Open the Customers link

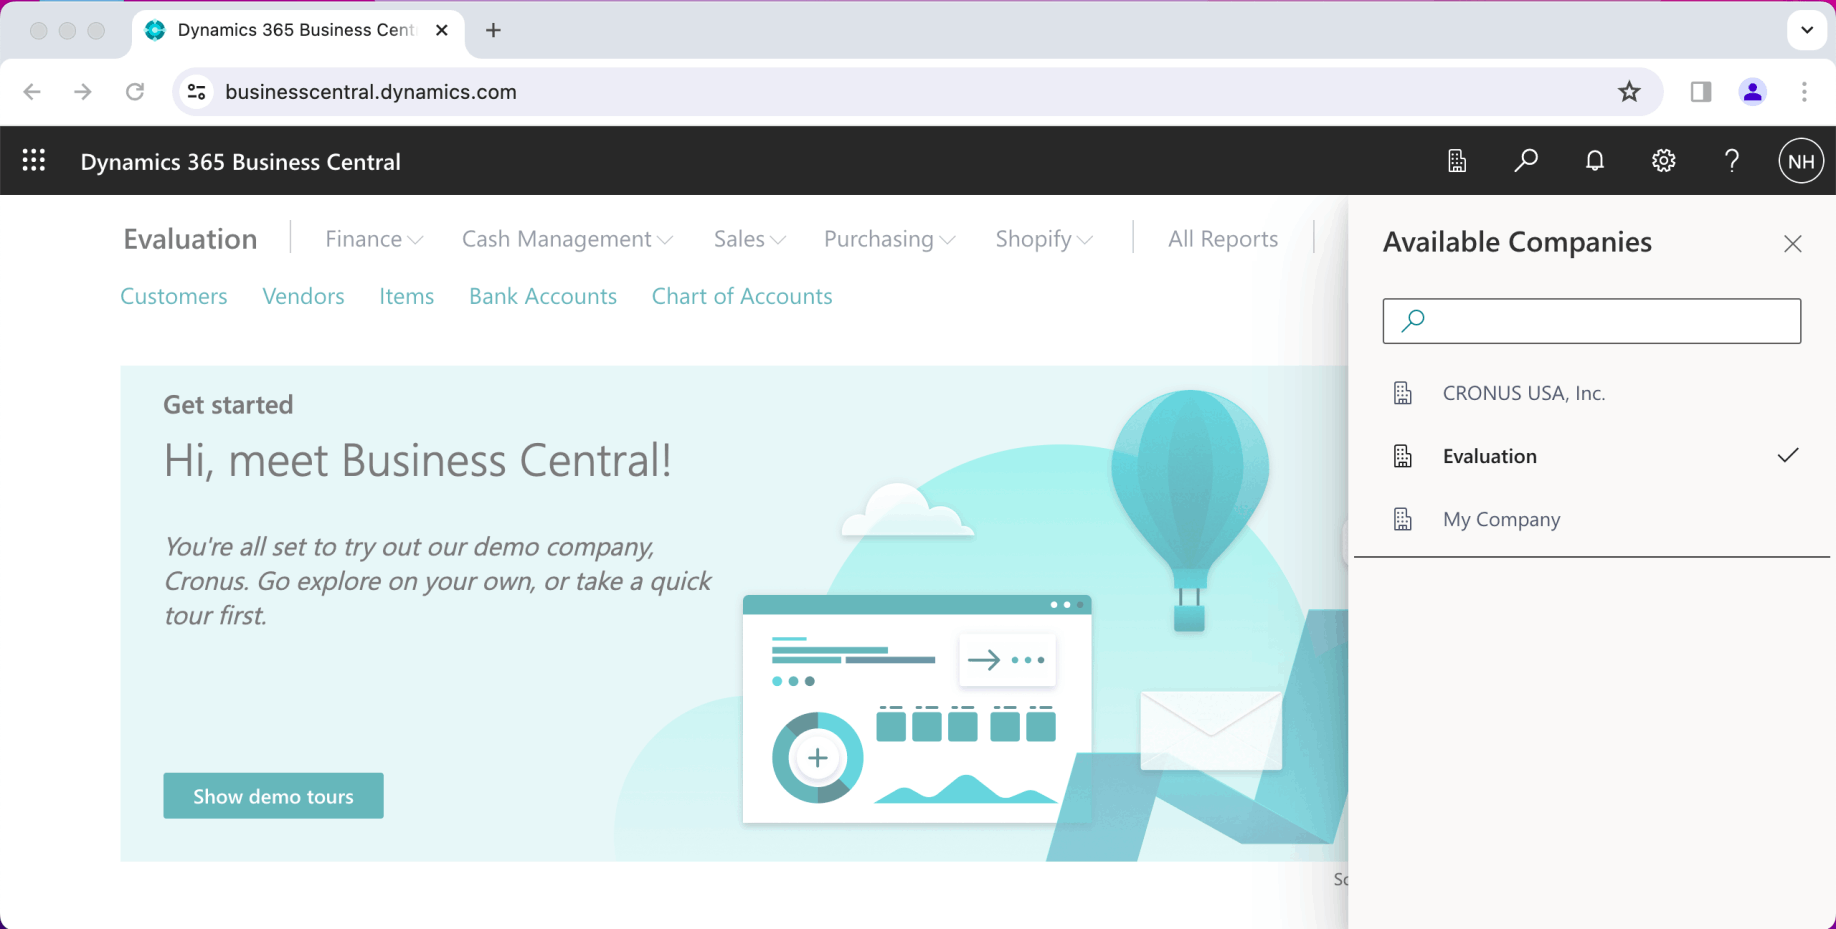pos(174,296)
